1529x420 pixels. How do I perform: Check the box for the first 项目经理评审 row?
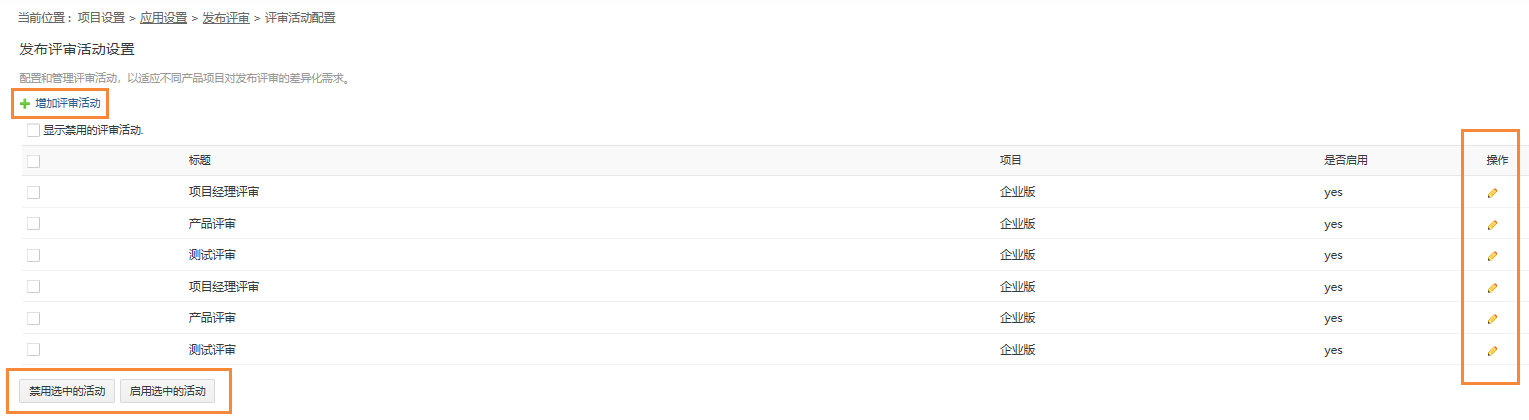coord(34,192)
